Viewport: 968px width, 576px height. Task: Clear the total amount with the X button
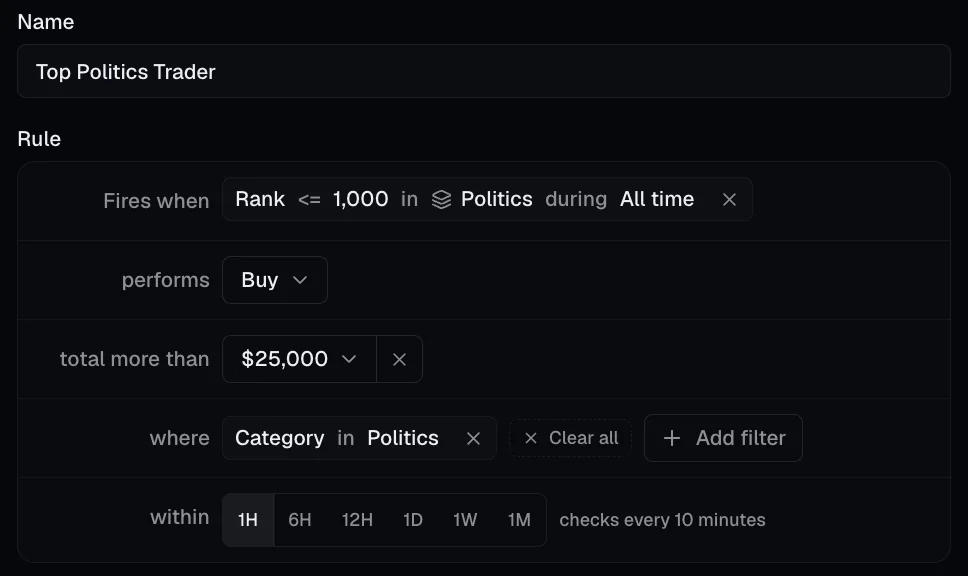(x=399, y=359)
